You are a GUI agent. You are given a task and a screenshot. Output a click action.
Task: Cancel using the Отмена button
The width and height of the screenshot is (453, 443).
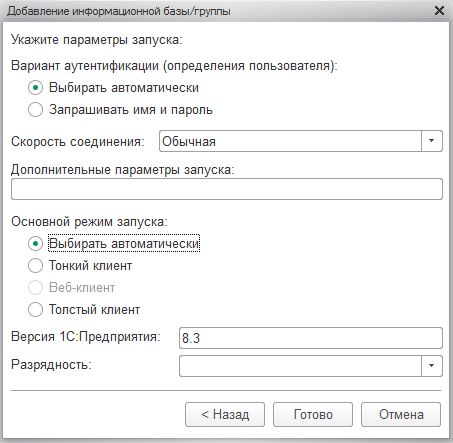[x=401, y=415]
